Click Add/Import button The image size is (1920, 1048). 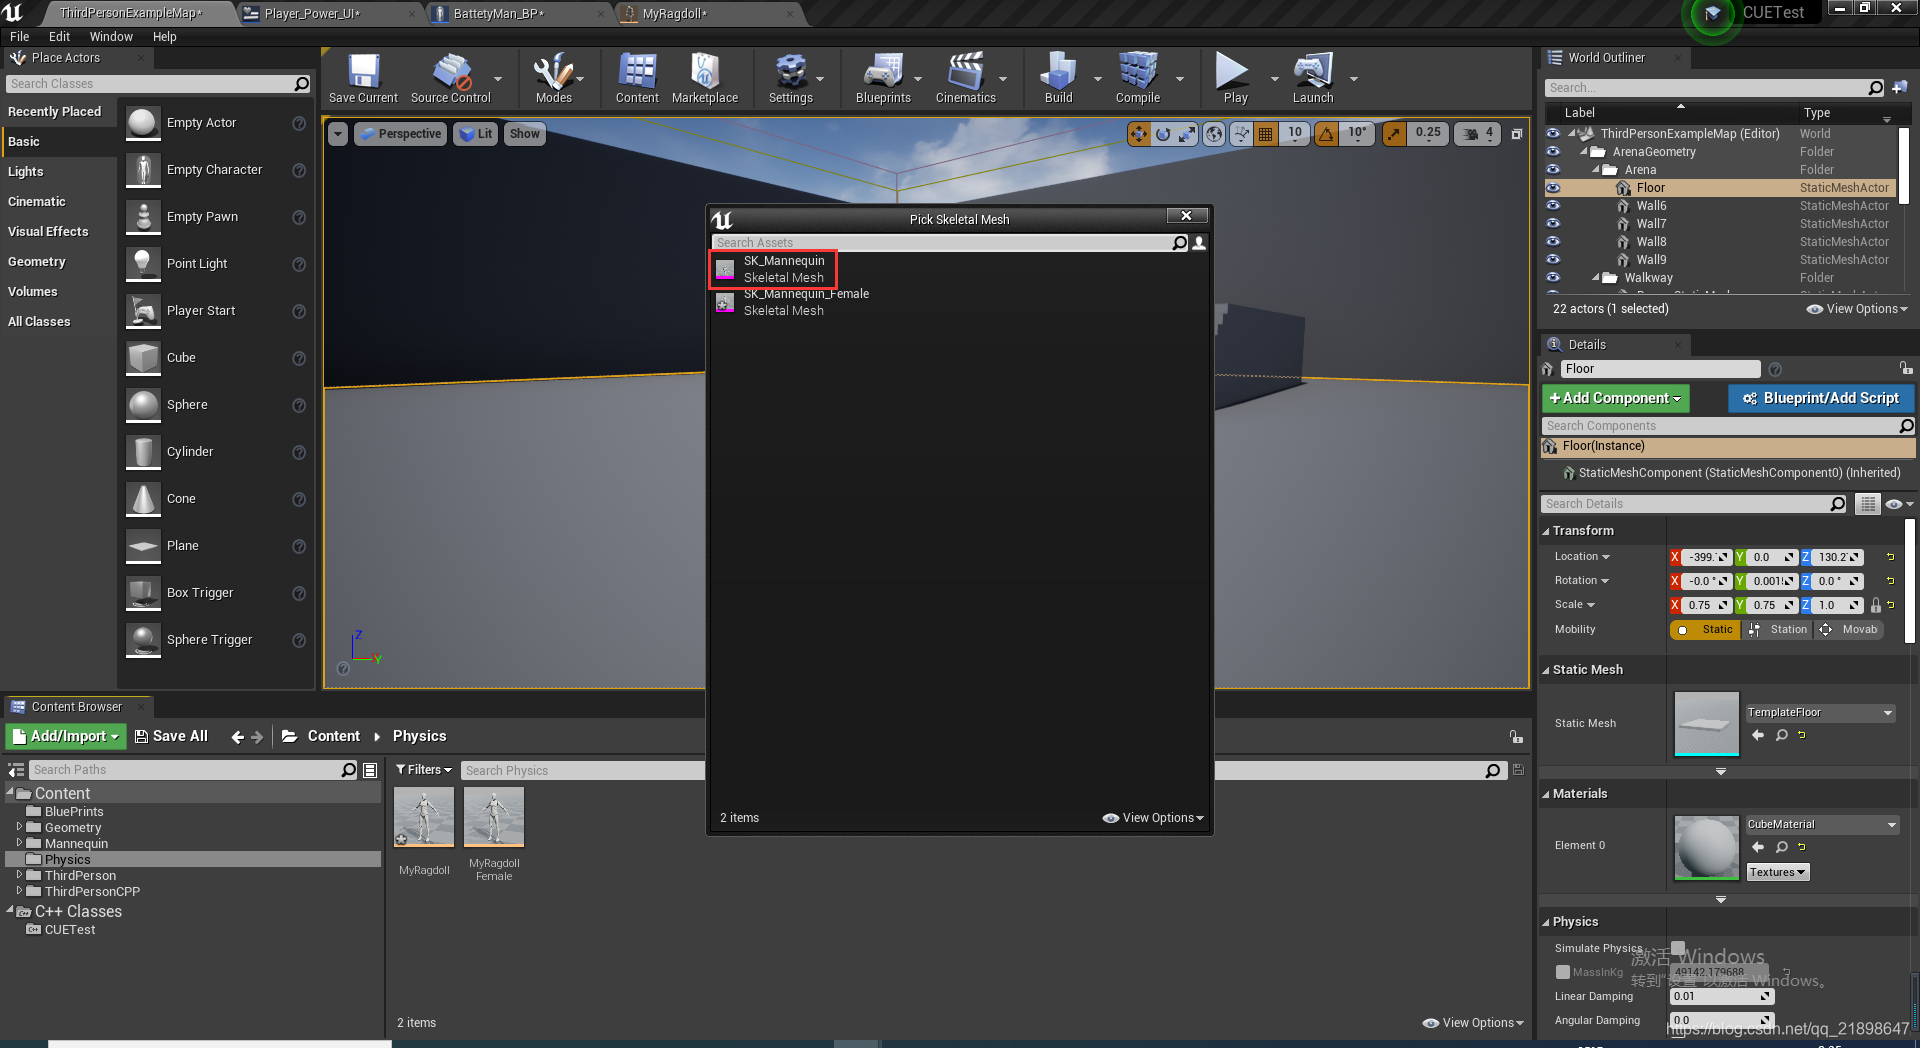(x=66, y=736)
